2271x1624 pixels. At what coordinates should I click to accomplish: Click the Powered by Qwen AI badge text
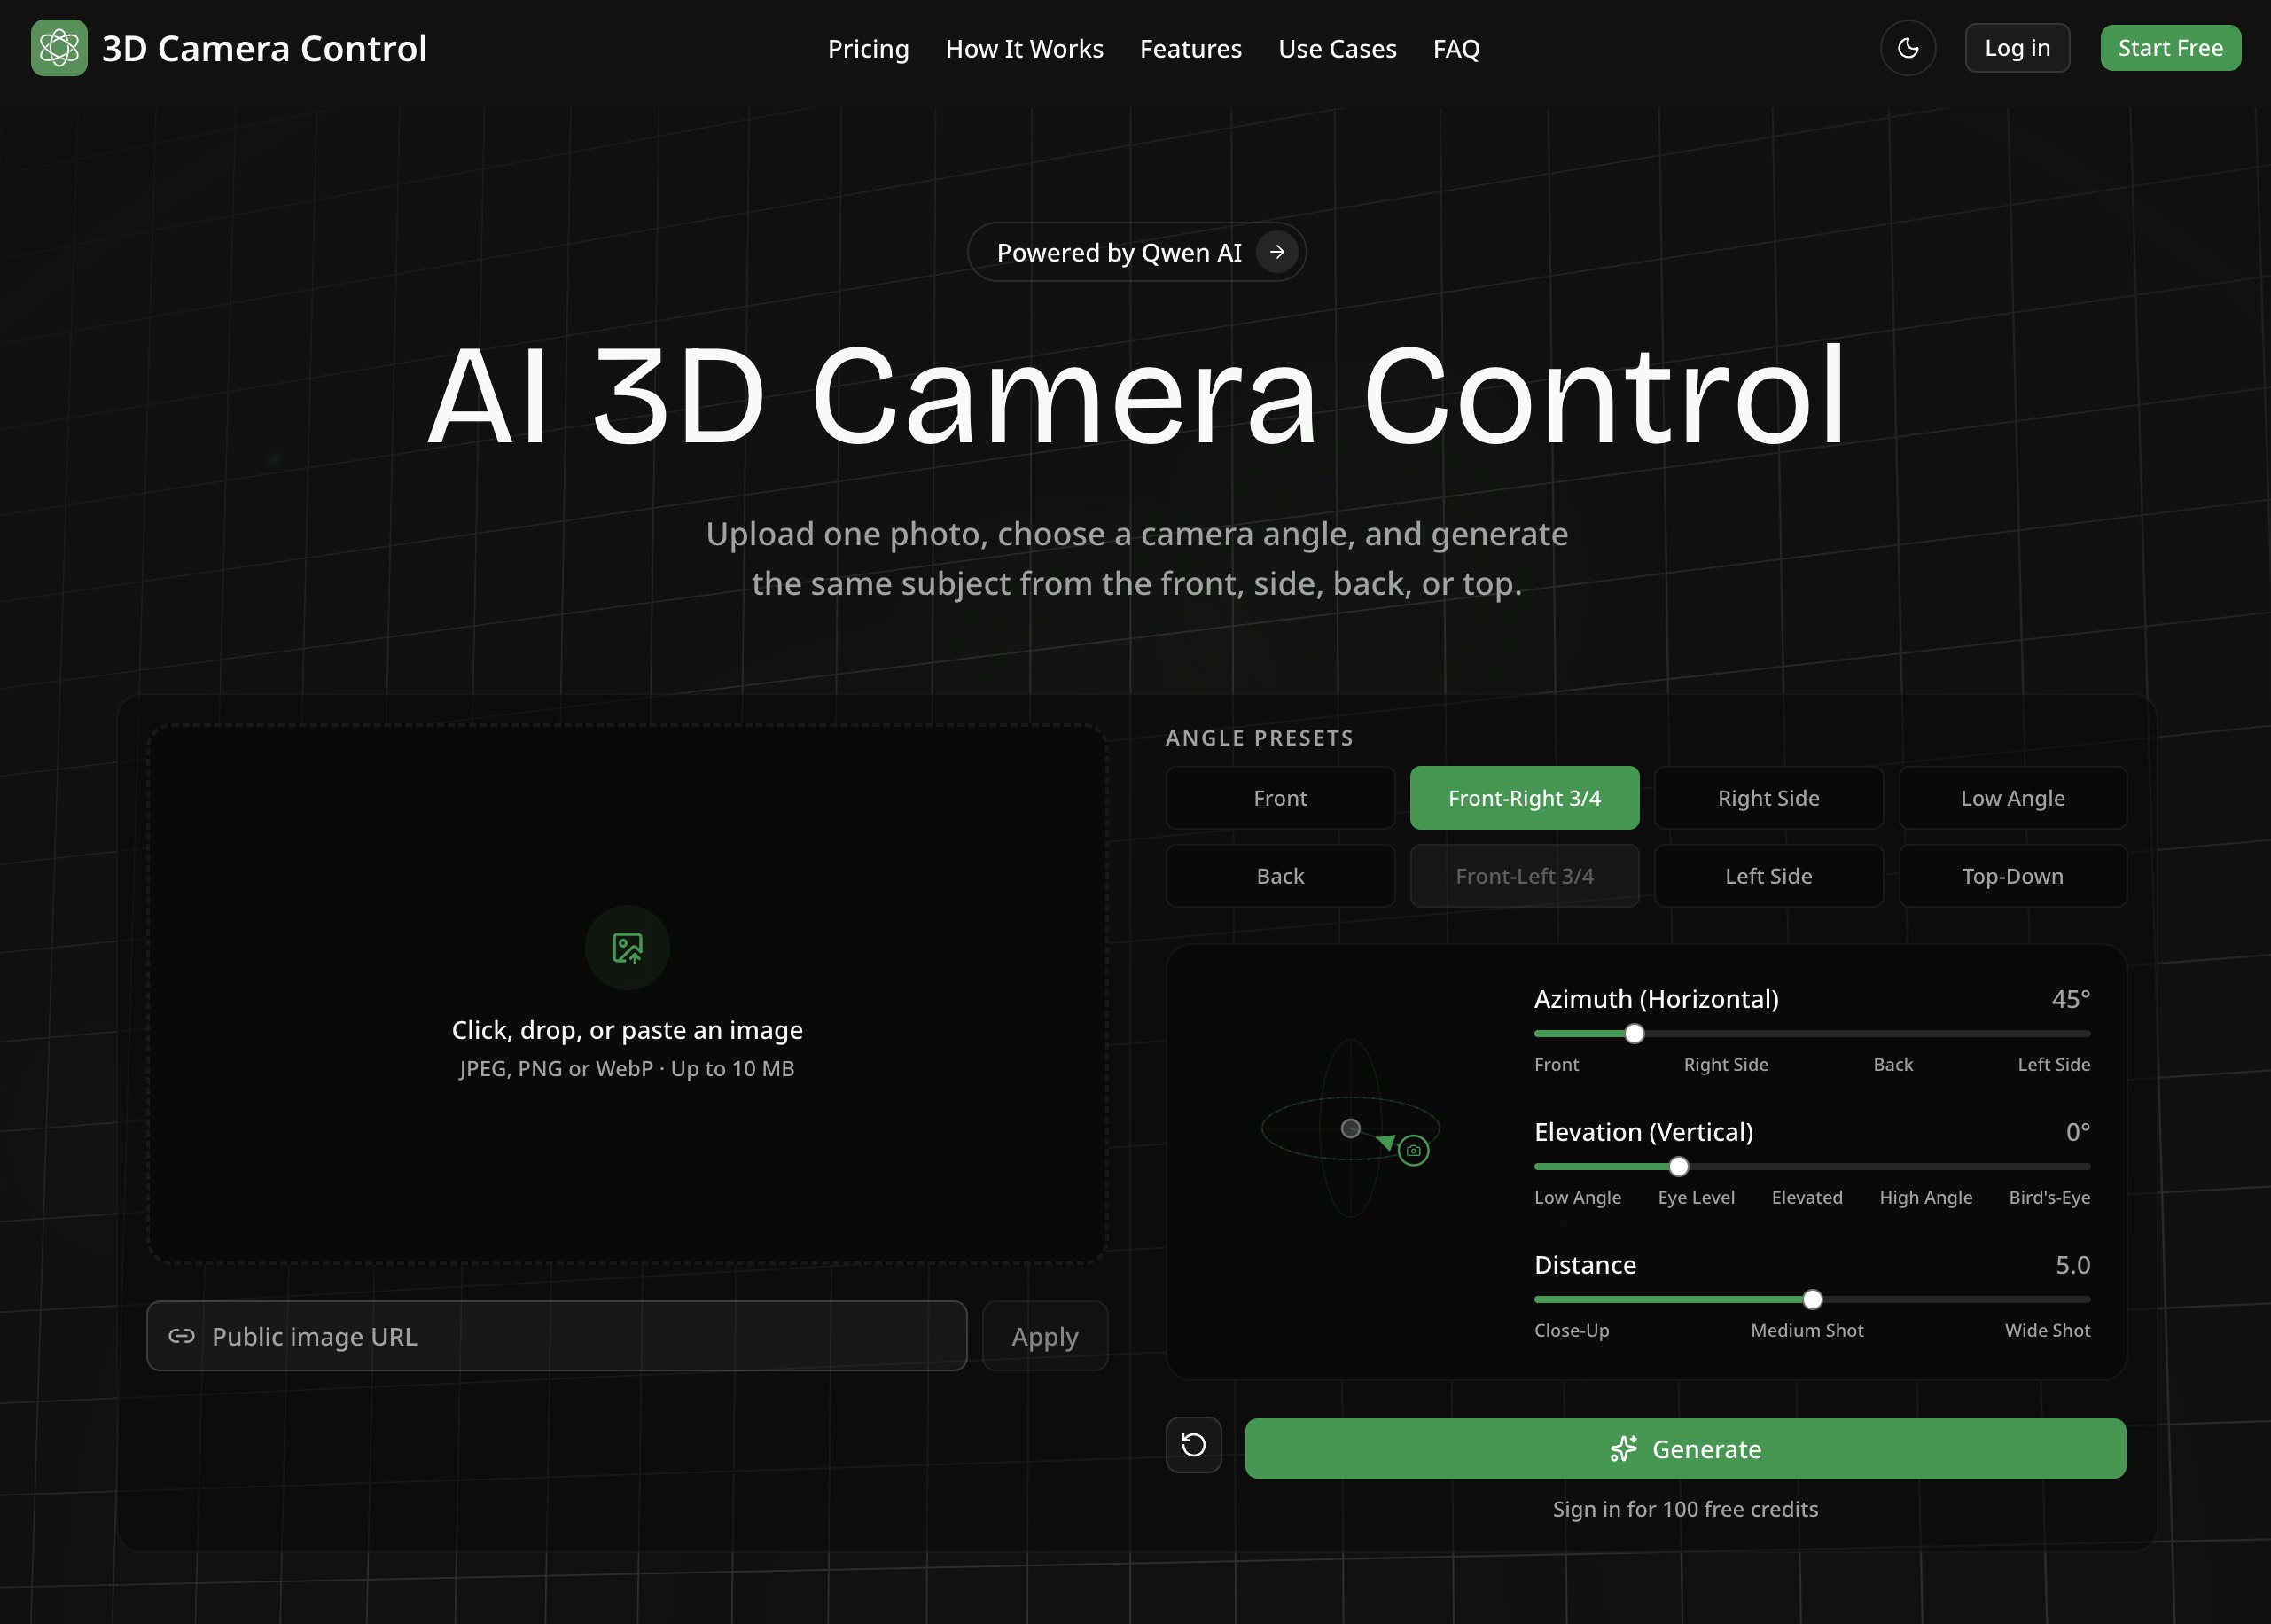(x=1119, y=252)
